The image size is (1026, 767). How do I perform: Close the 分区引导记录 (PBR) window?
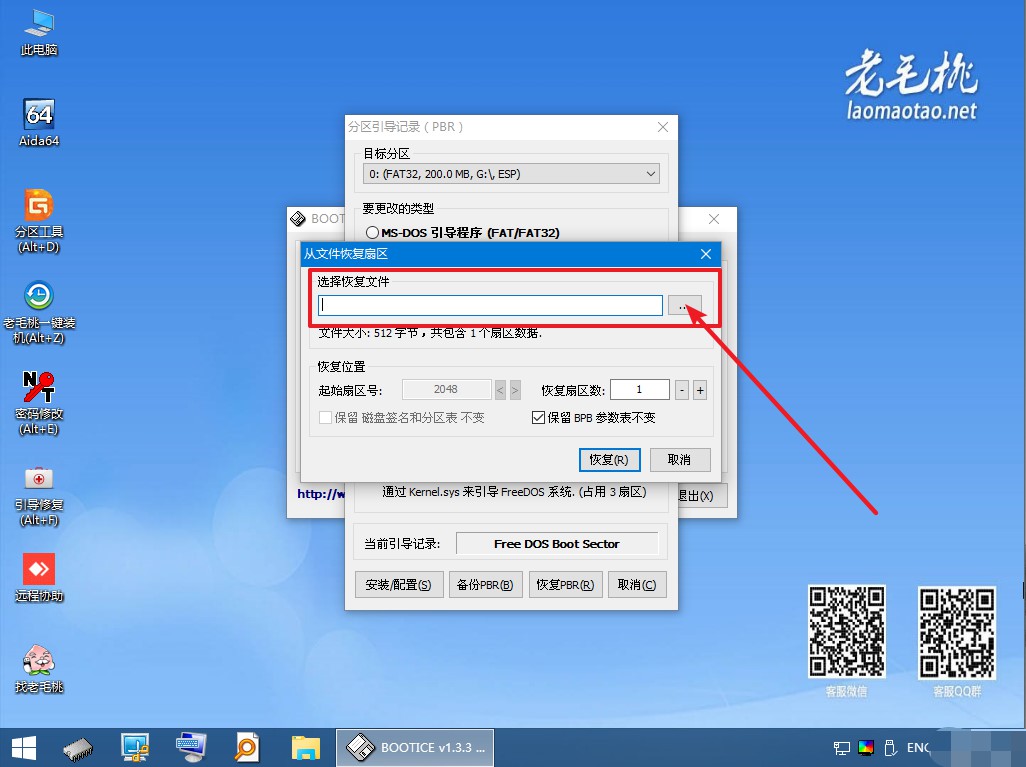click(663, 127)
